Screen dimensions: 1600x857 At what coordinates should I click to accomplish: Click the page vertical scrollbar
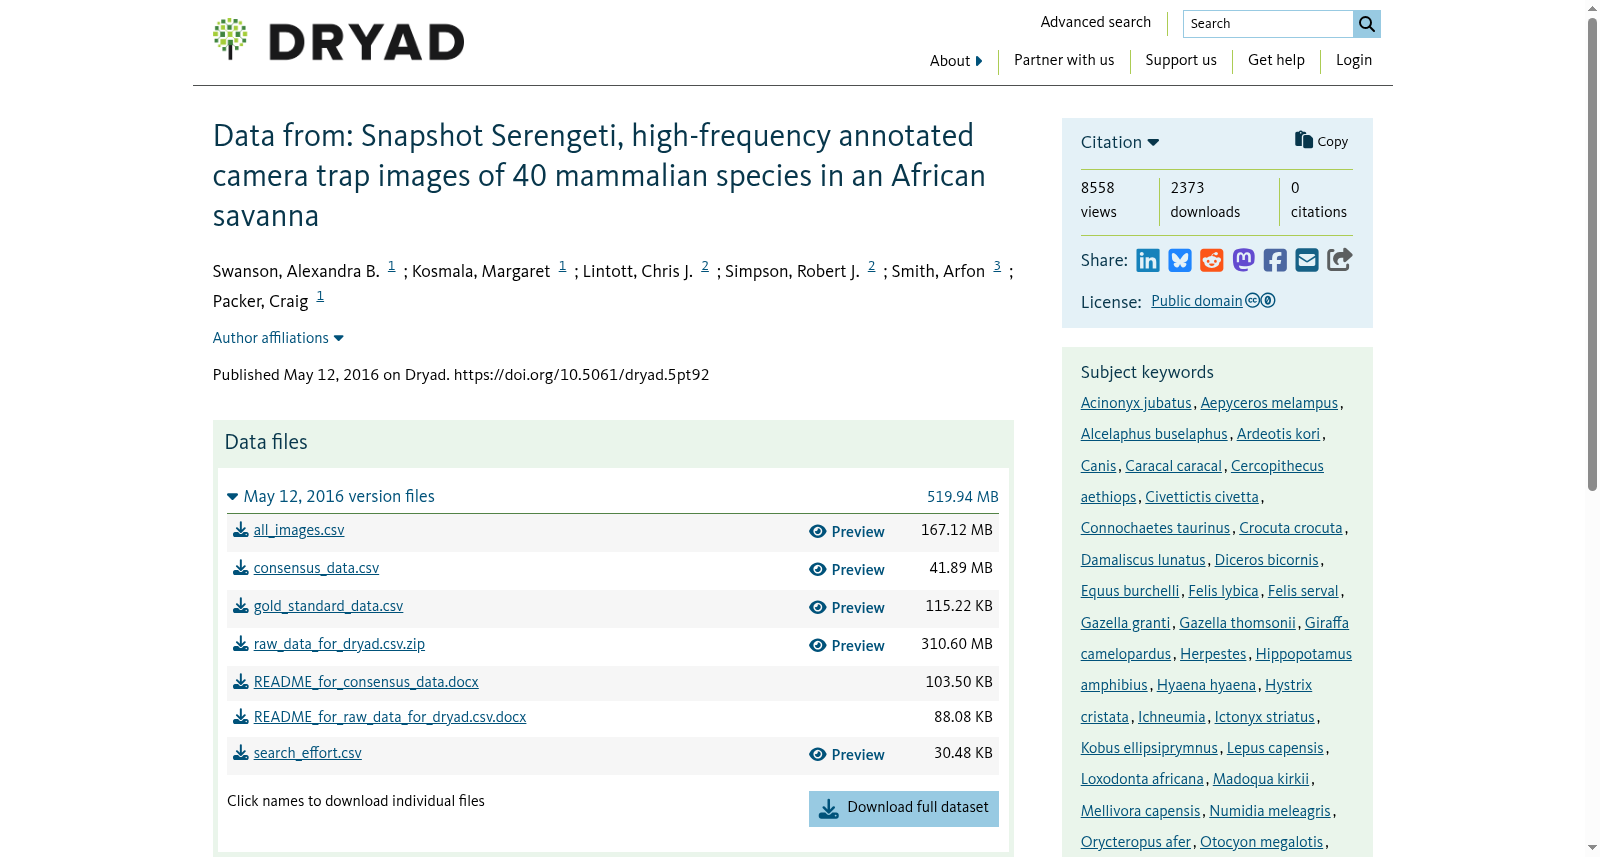(x=1593, y=255)
